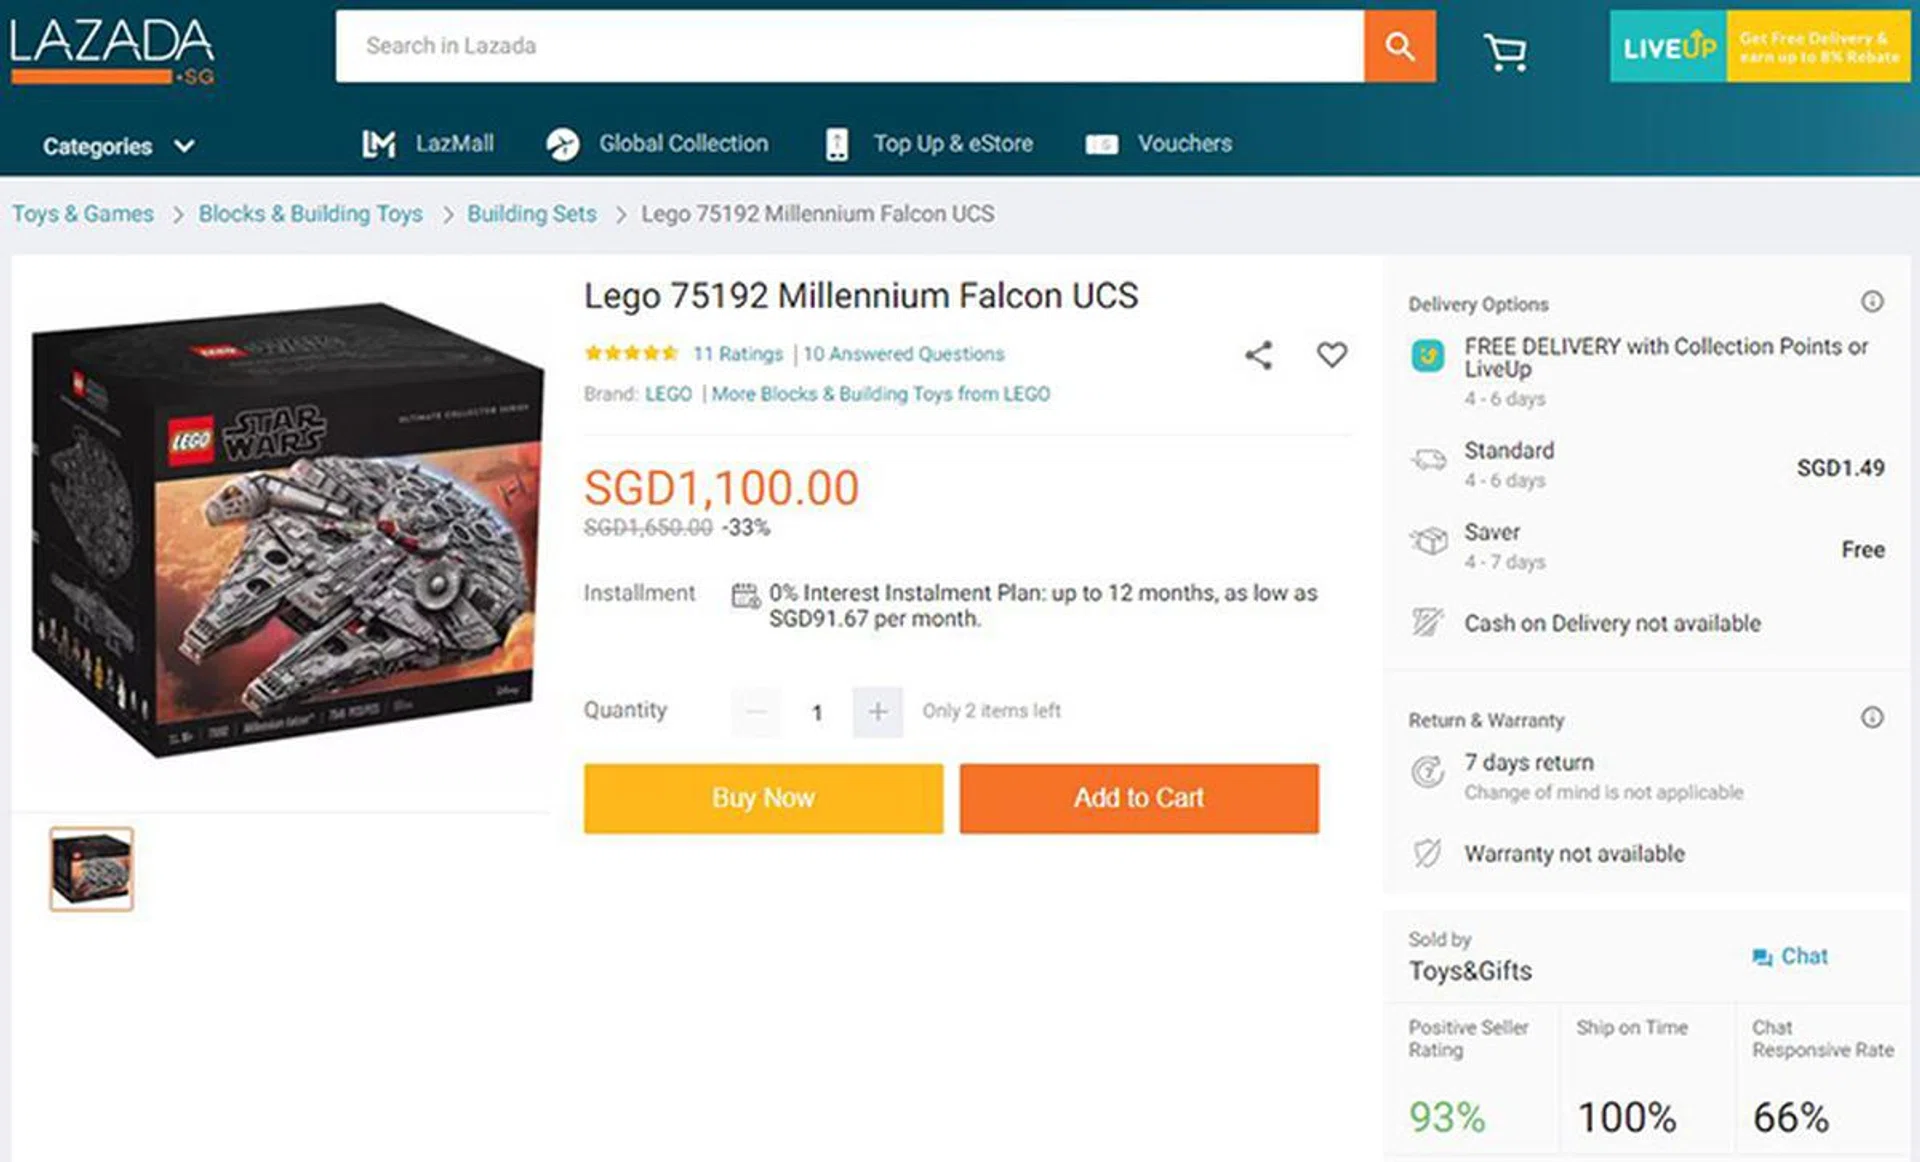Open the Vouchers menu item

(1159, 144)
